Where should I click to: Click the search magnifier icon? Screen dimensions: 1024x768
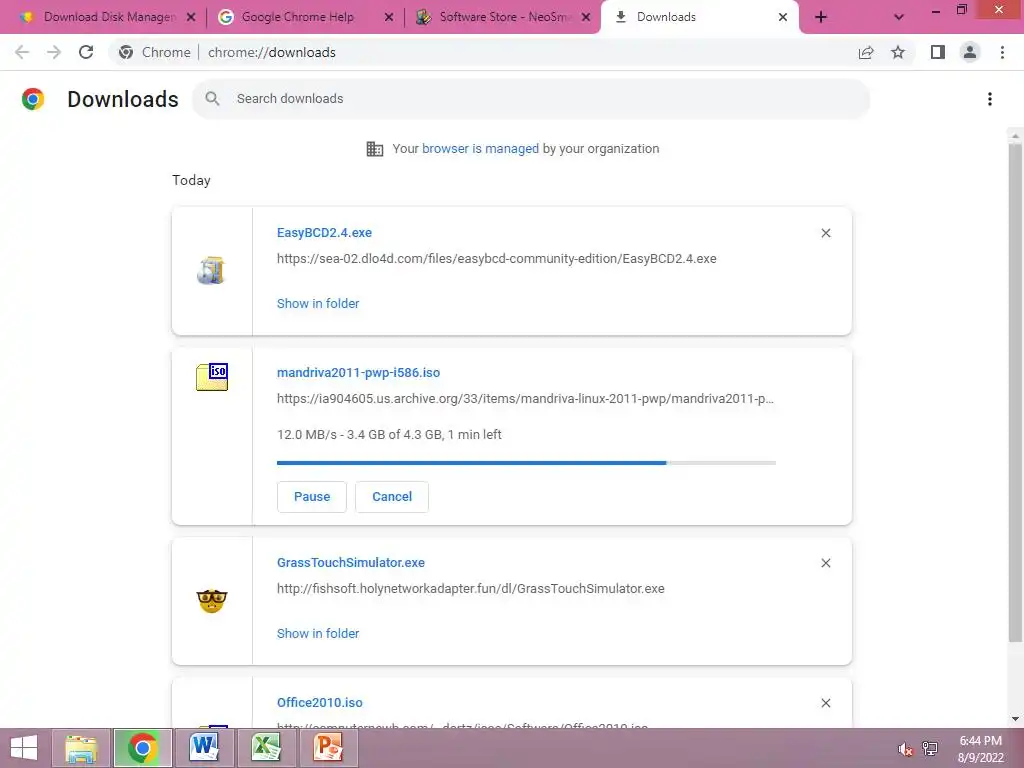(x=212, y=99)
